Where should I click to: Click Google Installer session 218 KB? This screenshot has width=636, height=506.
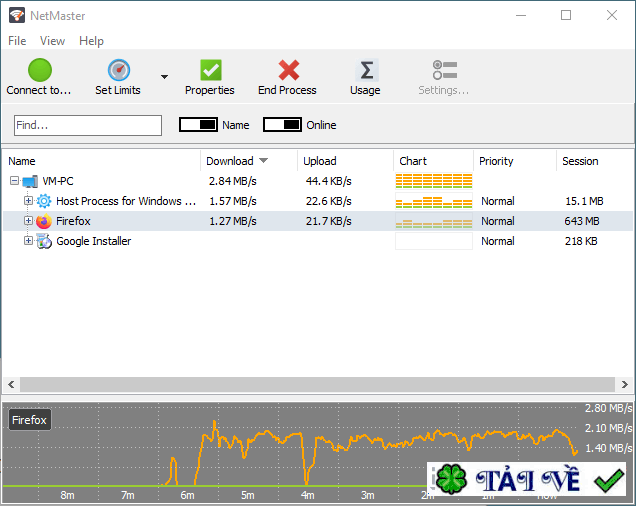click(x=581, y=241)
